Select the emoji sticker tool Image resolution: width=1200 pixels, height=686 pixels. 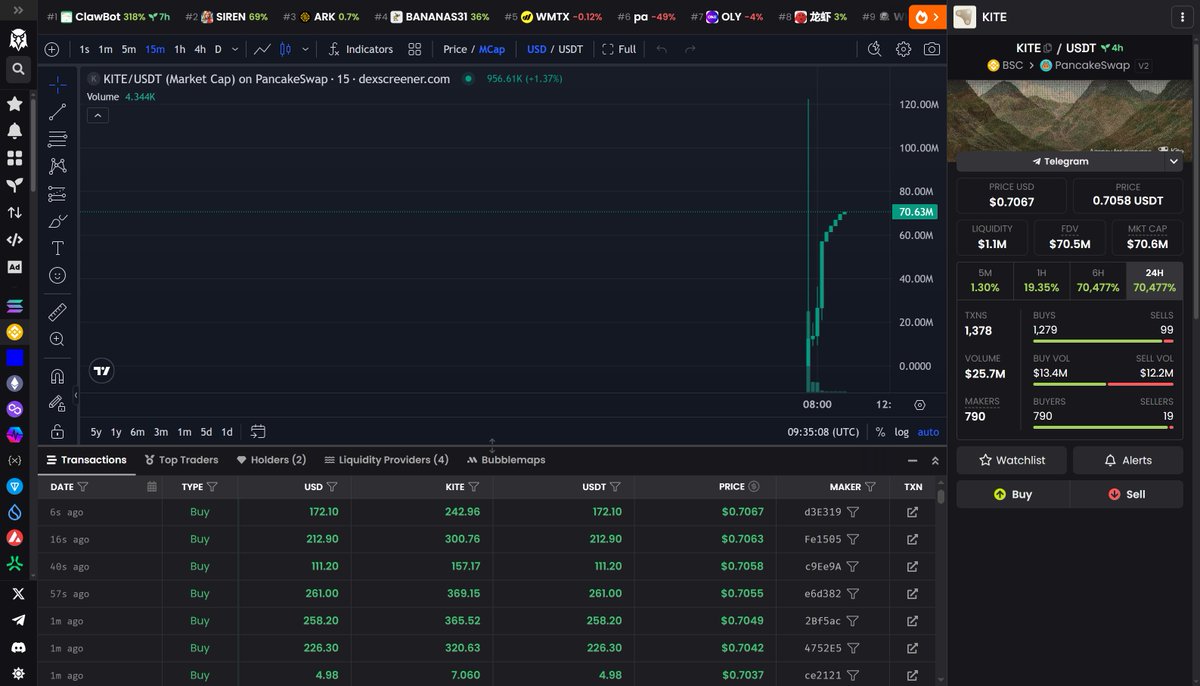[x=57, y=274]
